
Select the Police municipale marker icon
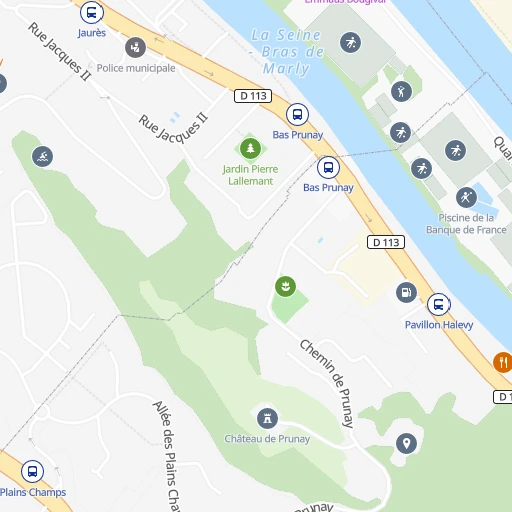pyautogui.click(x=135, y=48)
